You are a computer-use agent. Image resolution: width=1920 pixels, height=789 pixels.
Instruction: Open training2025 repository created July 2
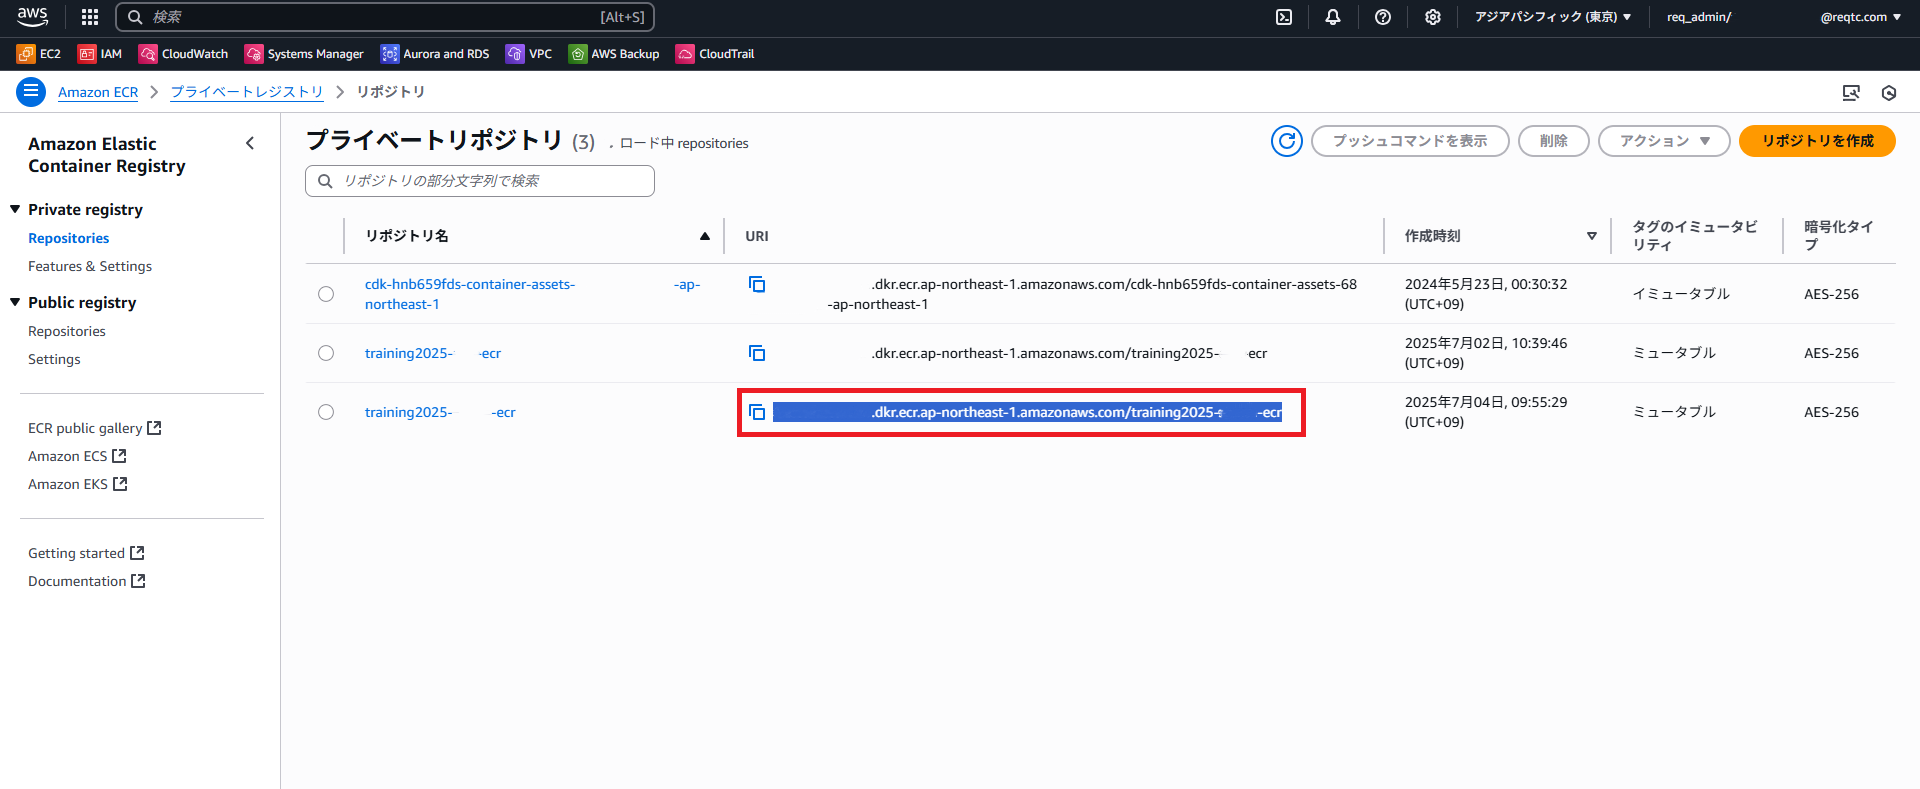(x=433, y=353)
